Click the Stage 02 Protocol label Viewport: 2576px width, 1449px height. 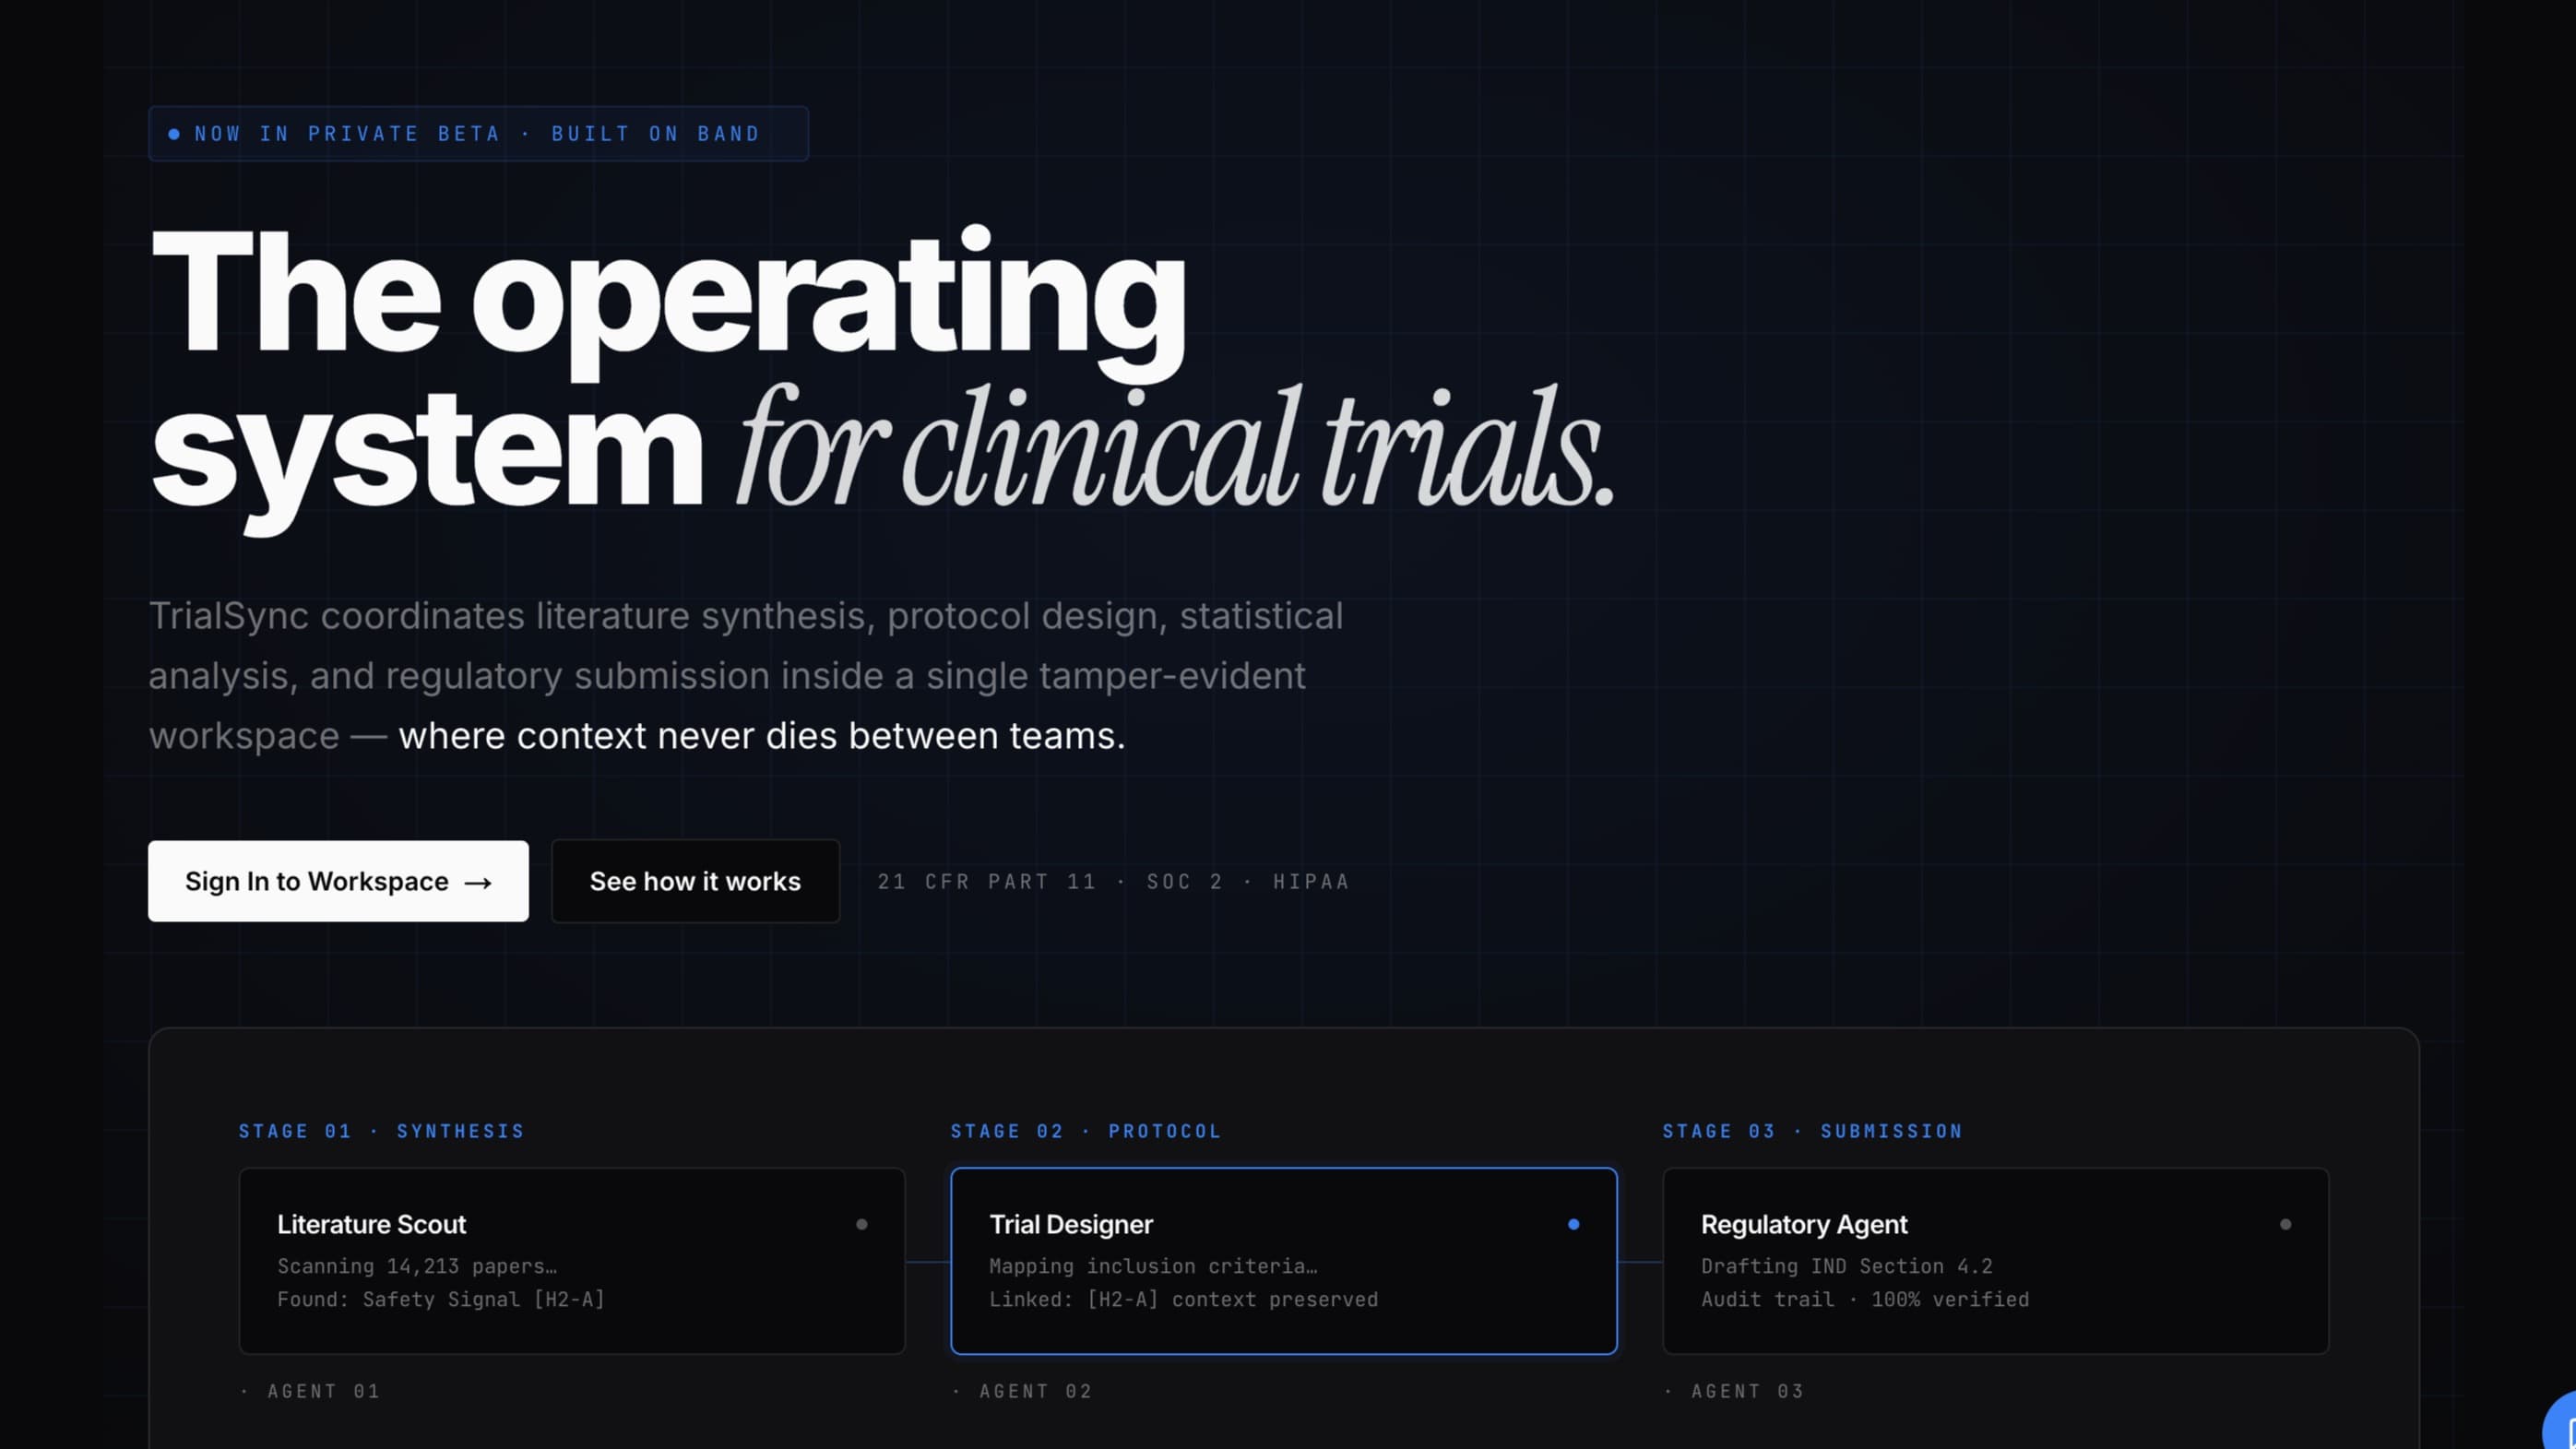[1086, 1131]
